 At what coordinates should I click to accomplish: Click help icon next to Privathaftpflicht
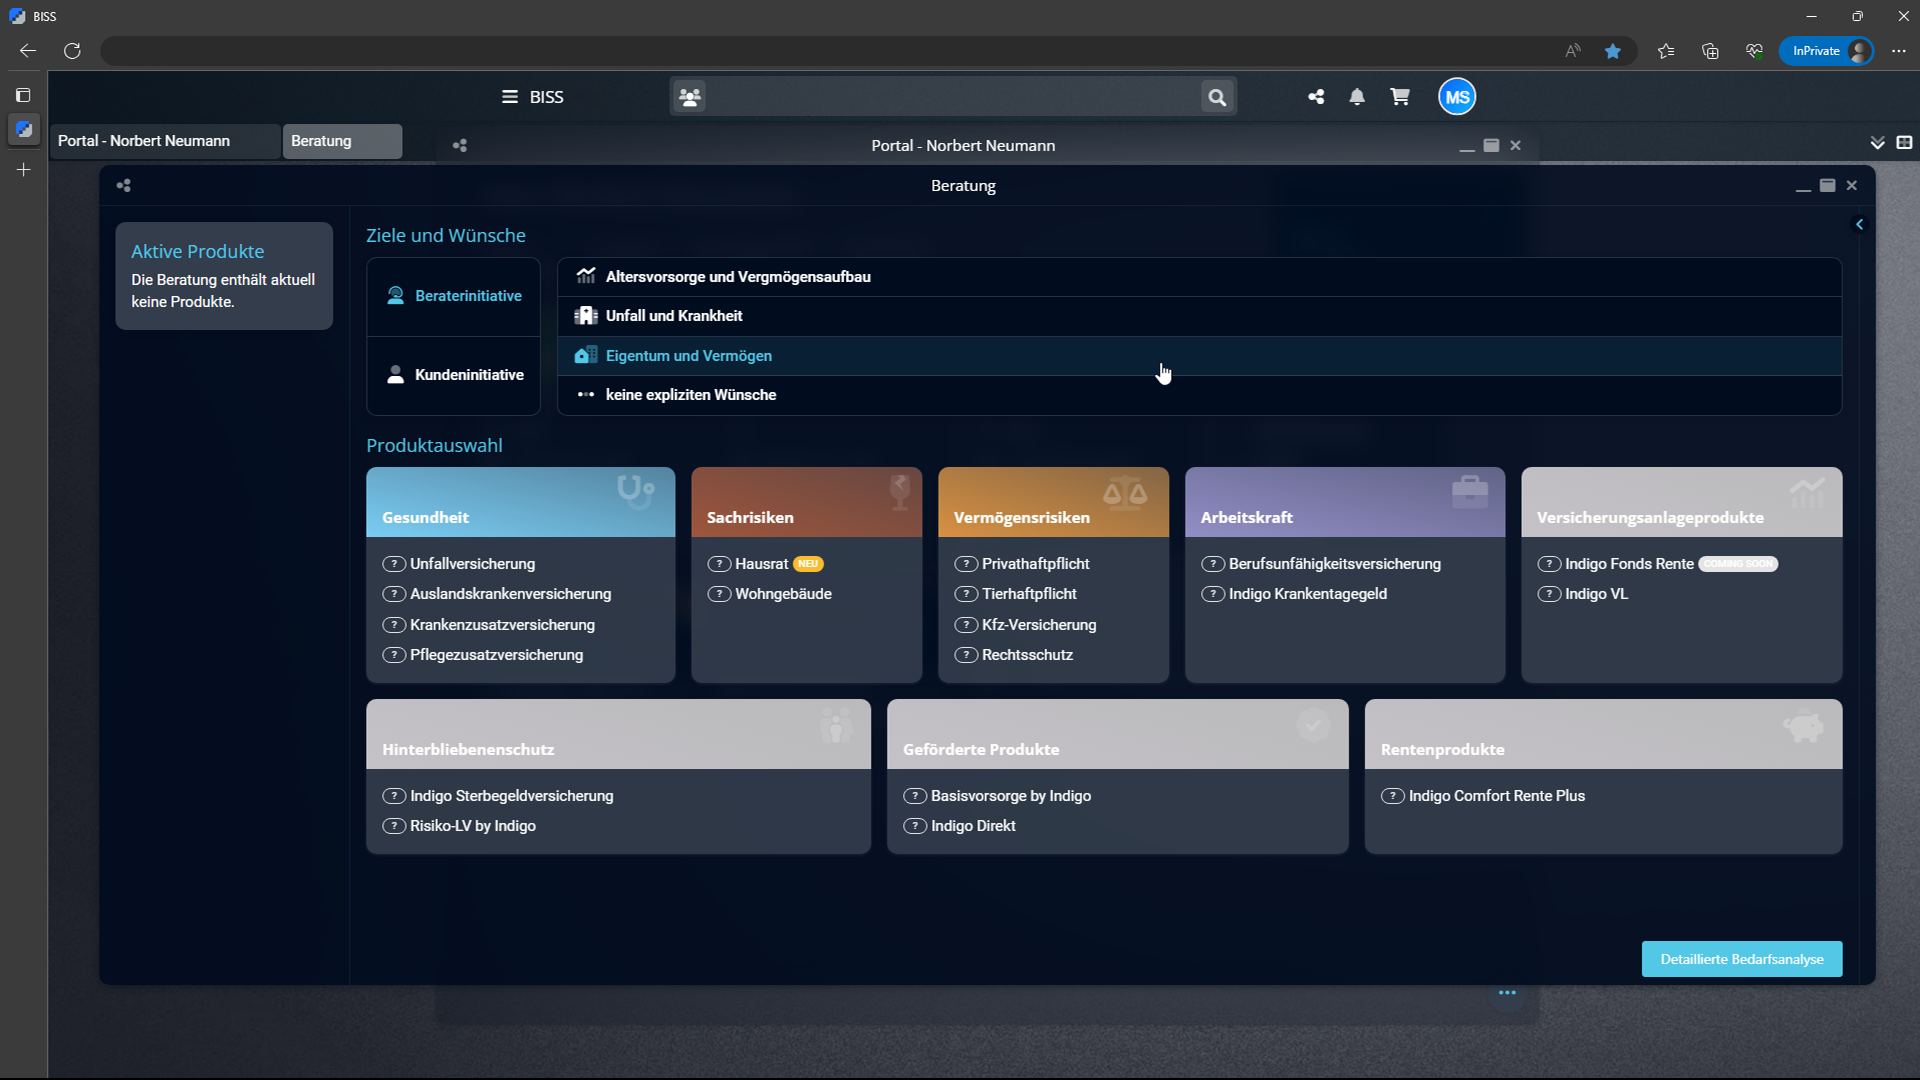[966, 564]
